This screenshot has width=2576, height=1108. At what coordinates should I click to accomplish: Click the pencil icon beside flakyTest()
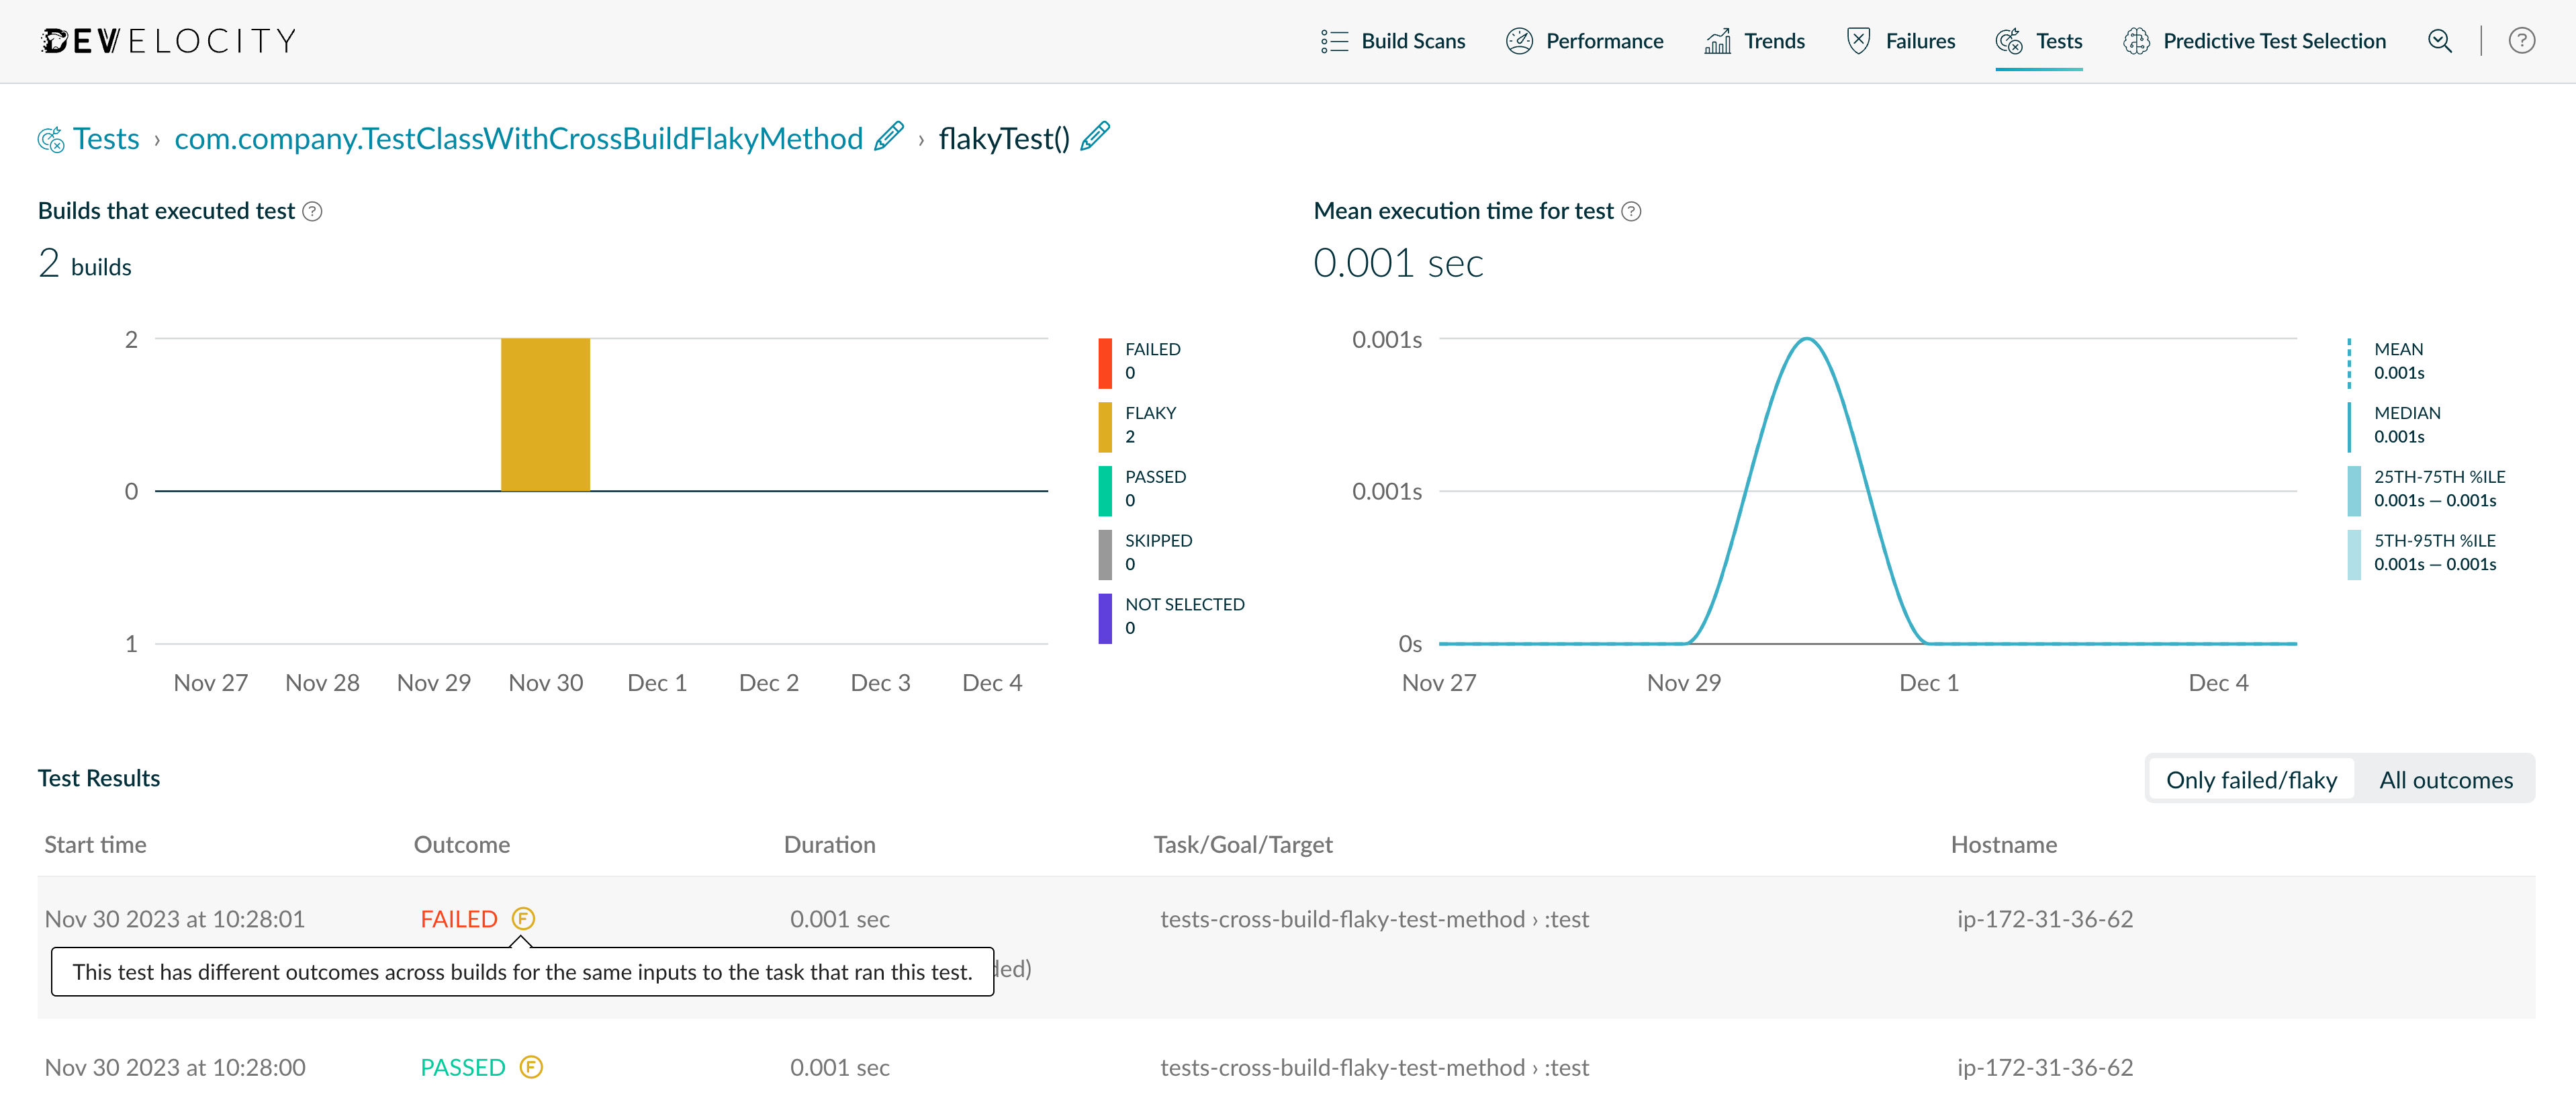coord(1095,136)
